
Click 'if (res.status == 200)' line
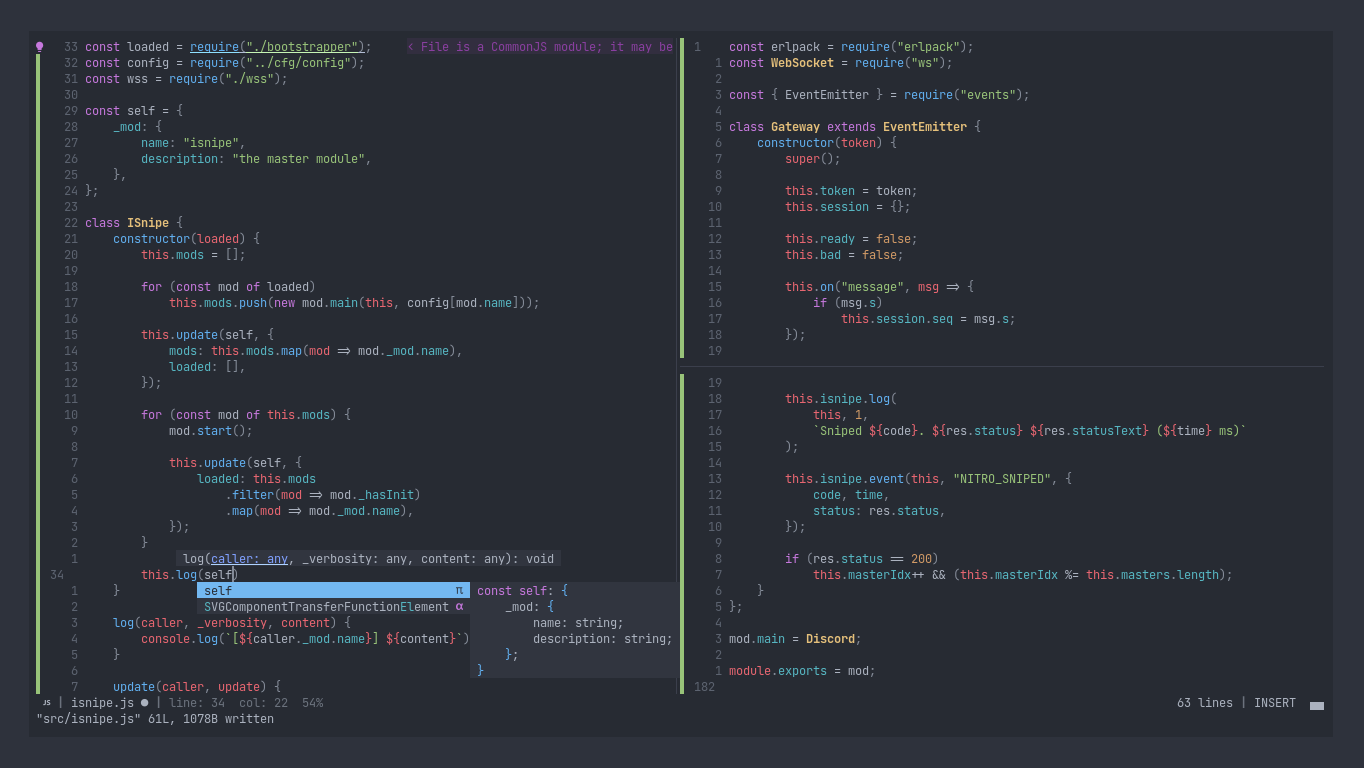pyautogui.click(x=862, y=558)
